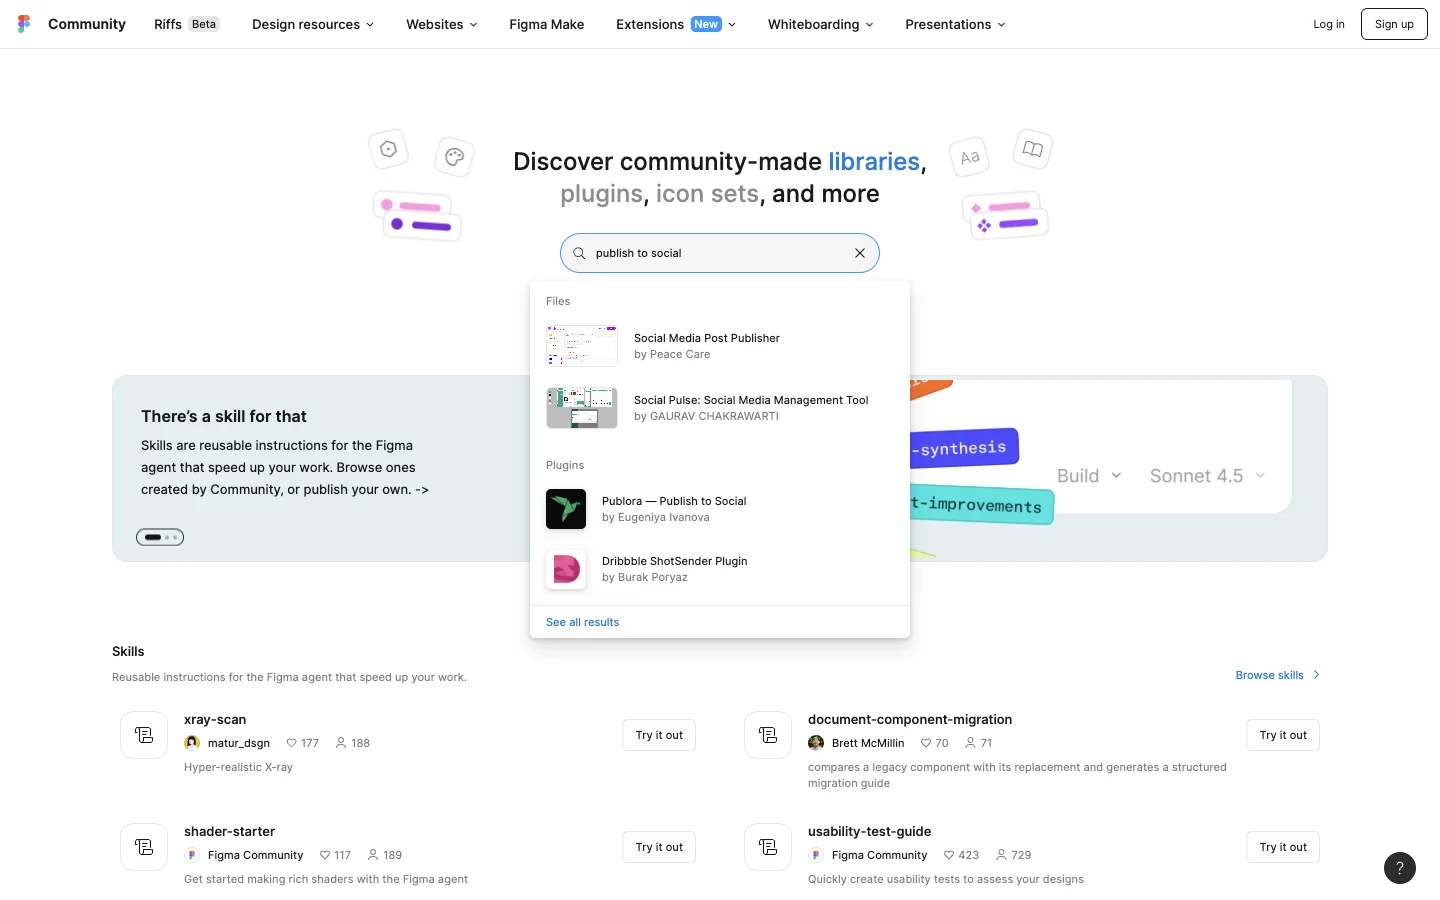The image size is (1440, 900).
Task: Clear the search field with the X icon
Action: pos(860,253)
